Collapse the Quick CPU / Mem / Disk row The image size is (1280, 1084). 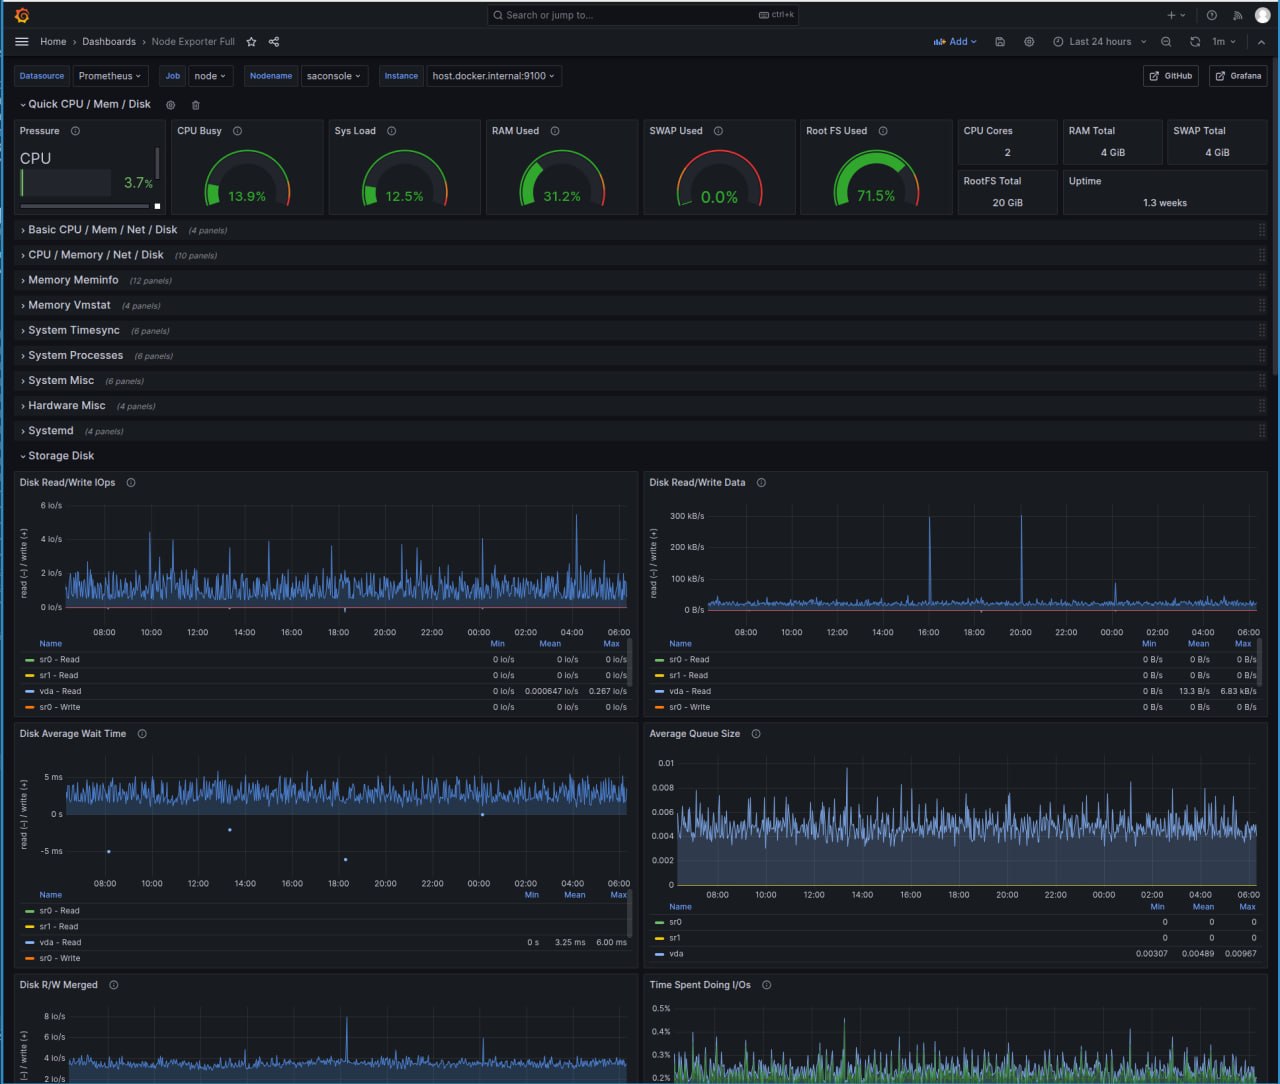[x=85, y=104]
